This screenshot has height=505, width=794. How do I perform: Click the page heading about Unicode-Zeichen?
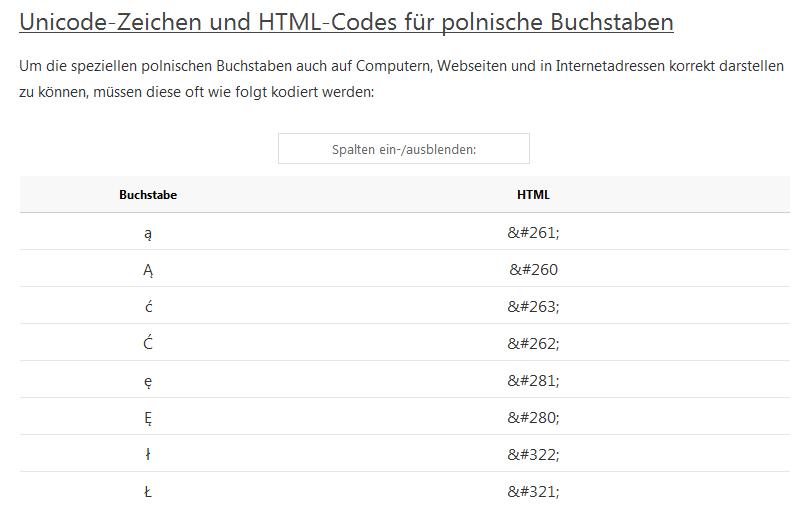[x=346, y=22]
